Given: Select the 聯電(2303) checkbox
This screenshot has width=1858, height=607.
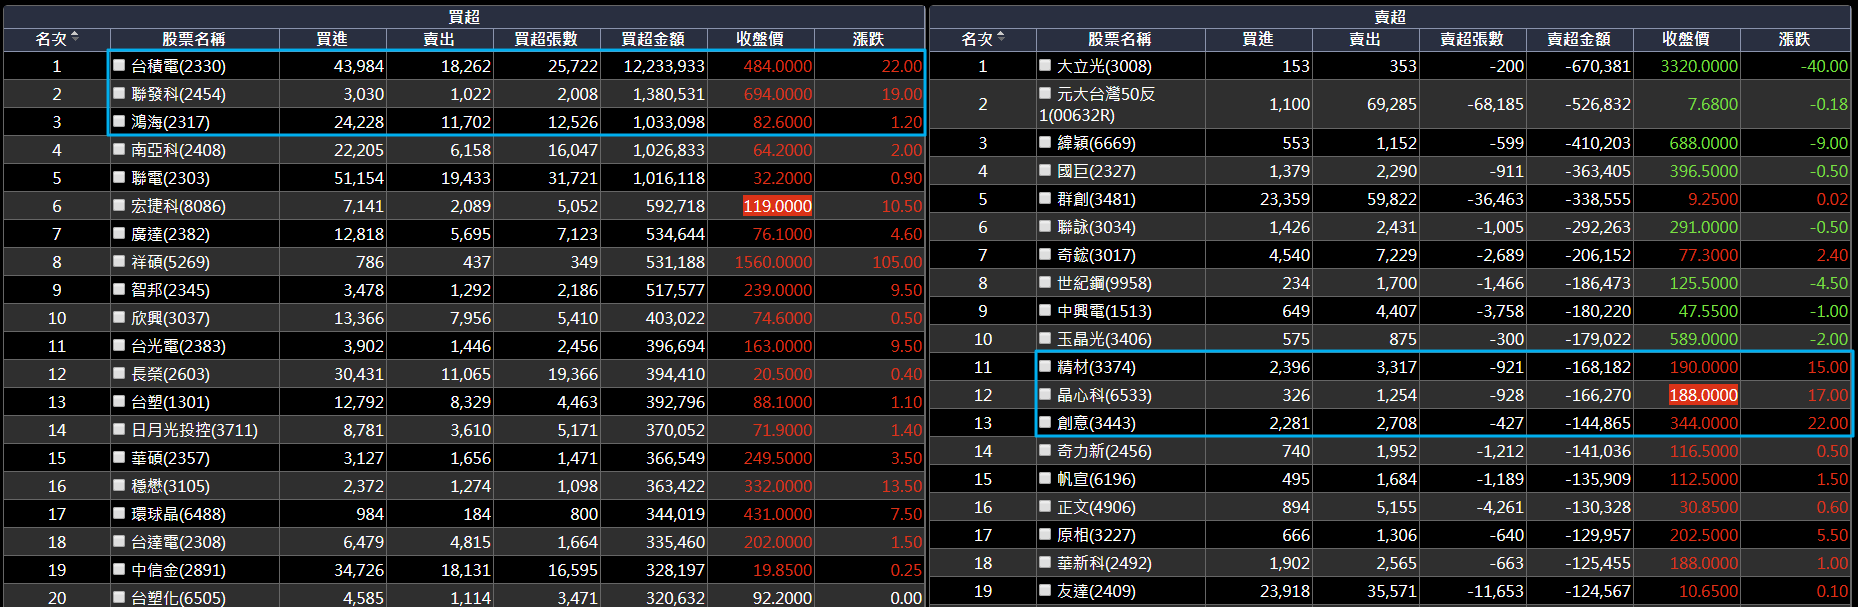Looking at the screenshot, I should pyautogui.click(x=119, y=177).
